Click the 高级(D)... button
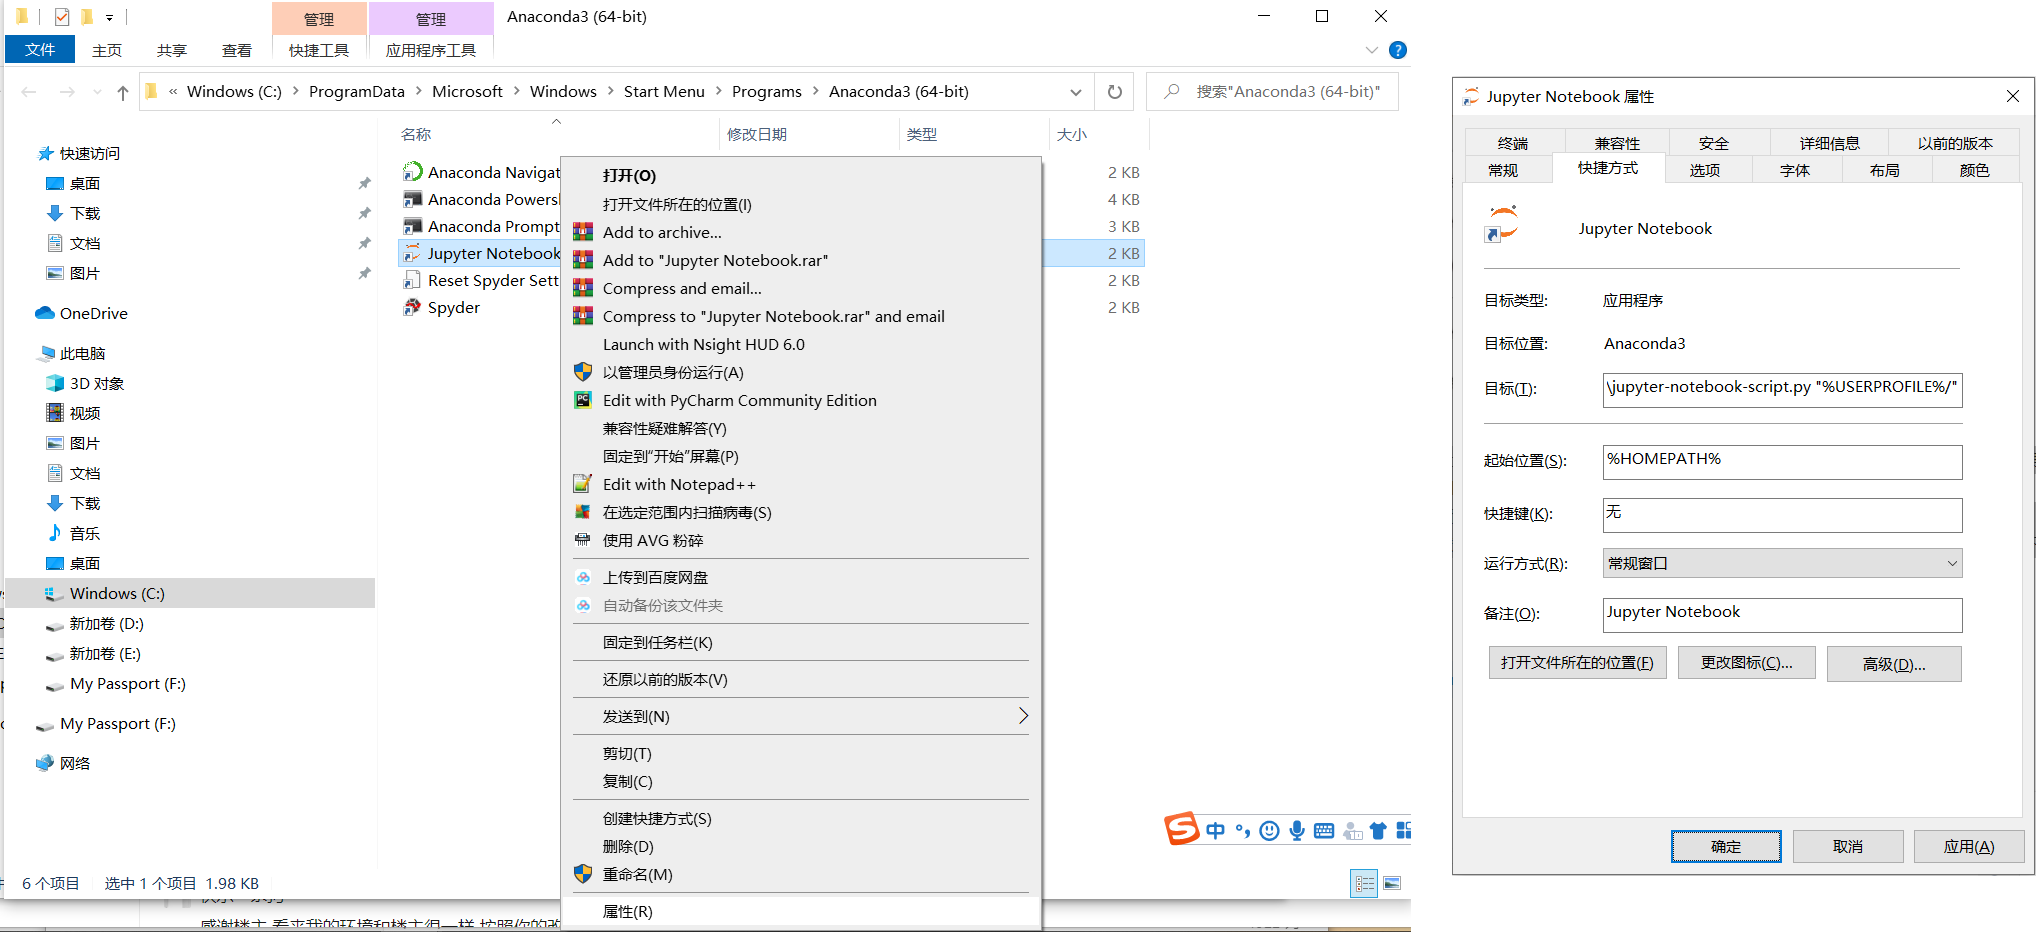Image resolution: width=2040 pixels, height=932 pixels. 1894,664
